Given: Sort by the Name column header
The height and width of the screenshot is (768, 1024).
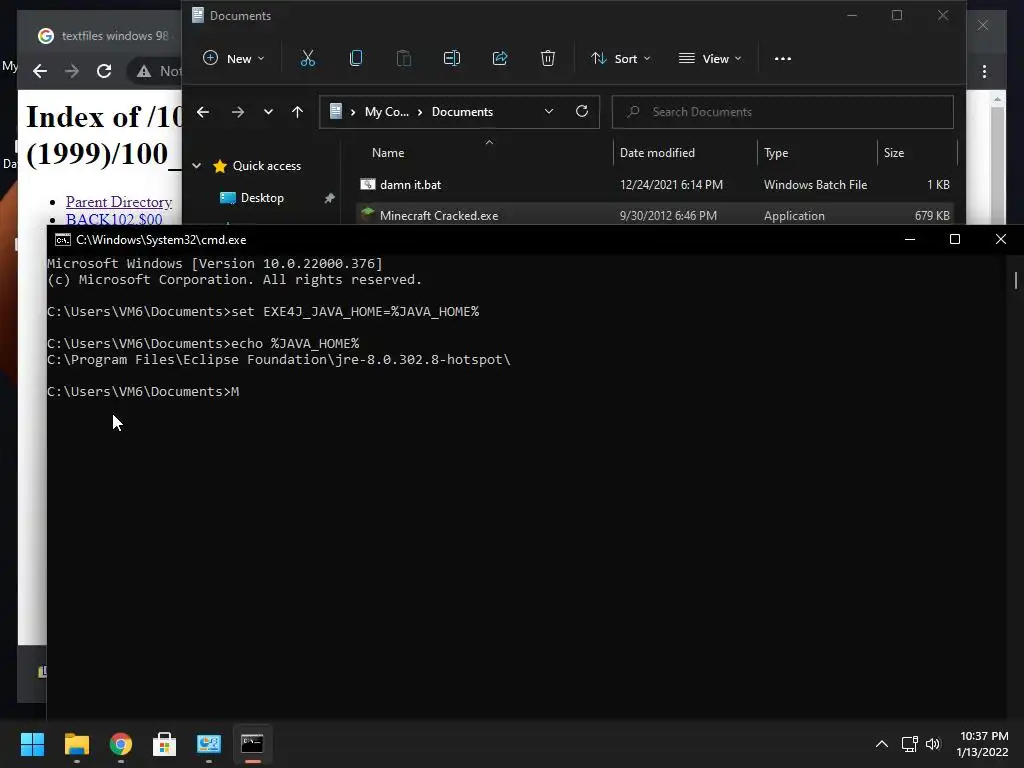Looking at the screenshot, I should (388, 153).
